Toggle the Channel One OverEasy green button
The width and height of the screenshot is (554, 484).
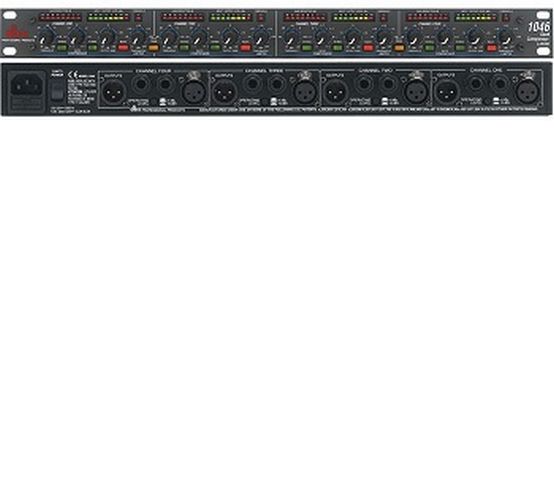(61, 47)
